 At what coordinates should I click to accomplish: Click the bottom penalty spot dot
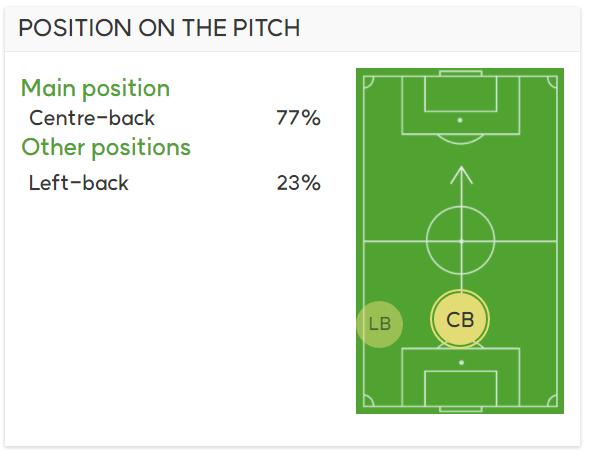[x=461, y=363]
